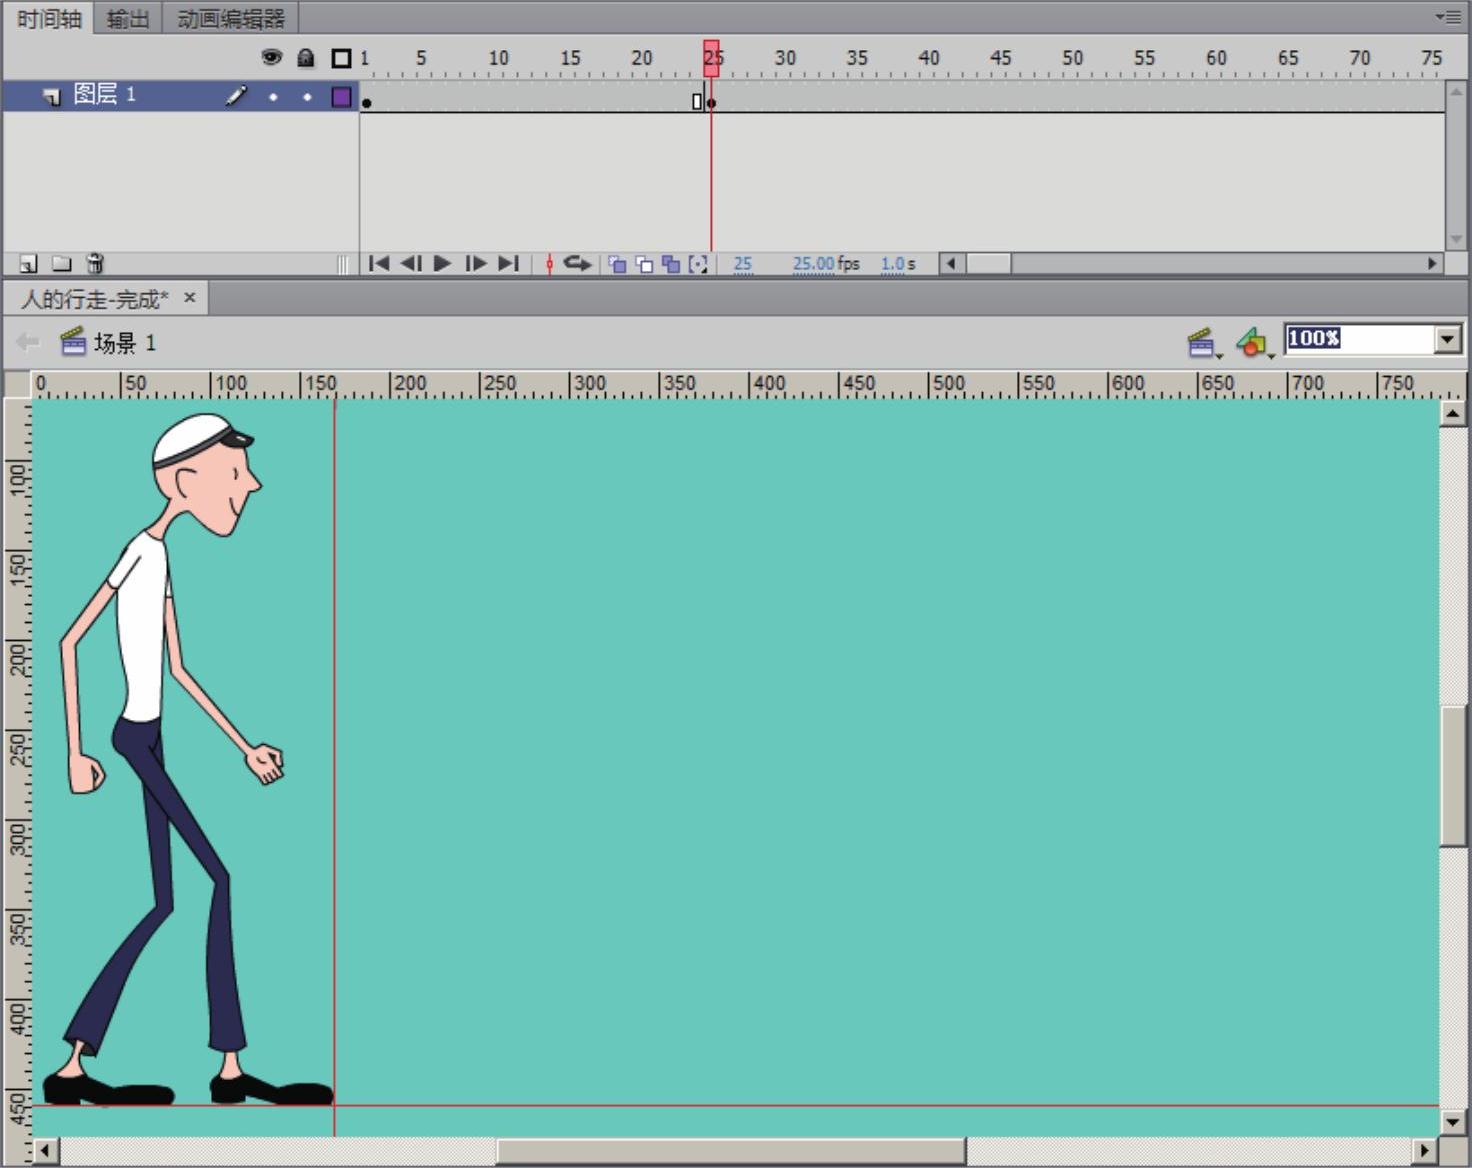The height and width of the screenshot is (1168, 1472).
Task: Toggle the Onion Skin icon
Action: [618, 264]
